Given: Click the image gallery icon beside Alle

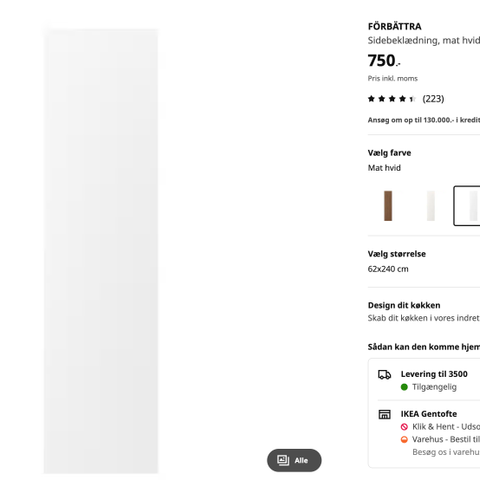Looking at the screenshot, I should [283, 460].
